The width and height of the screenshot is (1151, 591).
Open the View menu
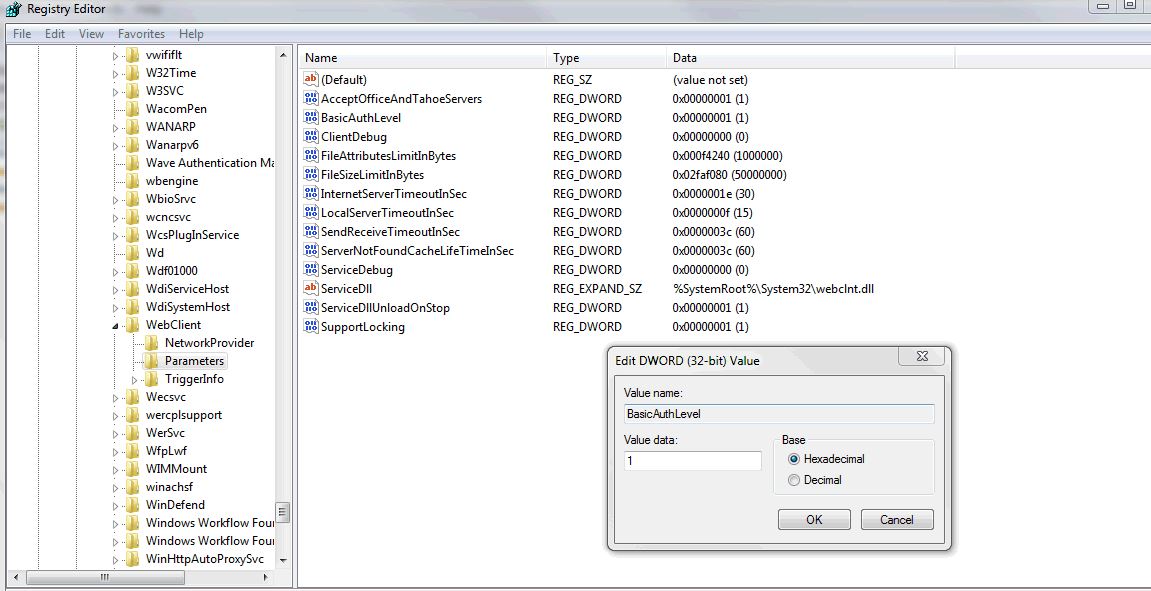pos(92,34)
